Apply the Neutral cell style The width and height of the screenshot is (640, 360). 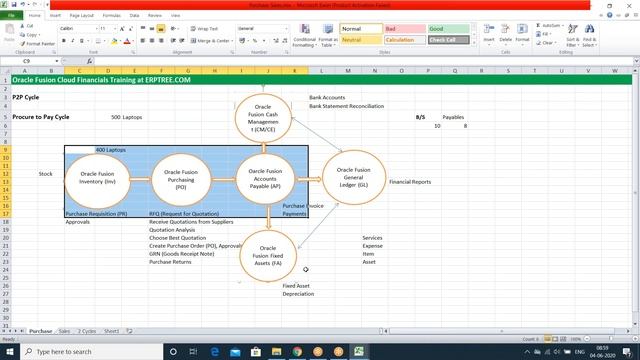pyautogui.click(x=361, y=40)
